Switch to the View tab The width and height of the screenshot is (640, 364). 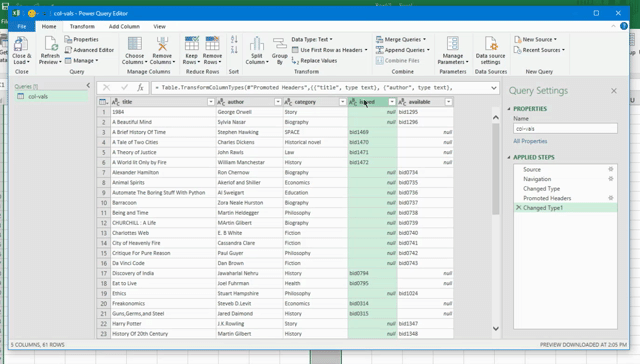160,26
